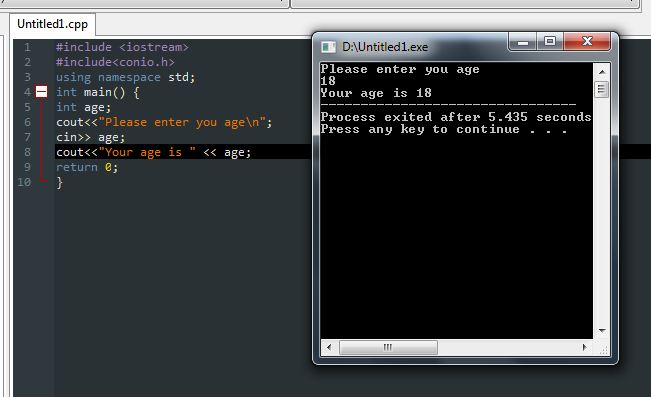651x397 pixels.
Task: Click the console window icon in its title bar
Action: [x=328, y=47]
